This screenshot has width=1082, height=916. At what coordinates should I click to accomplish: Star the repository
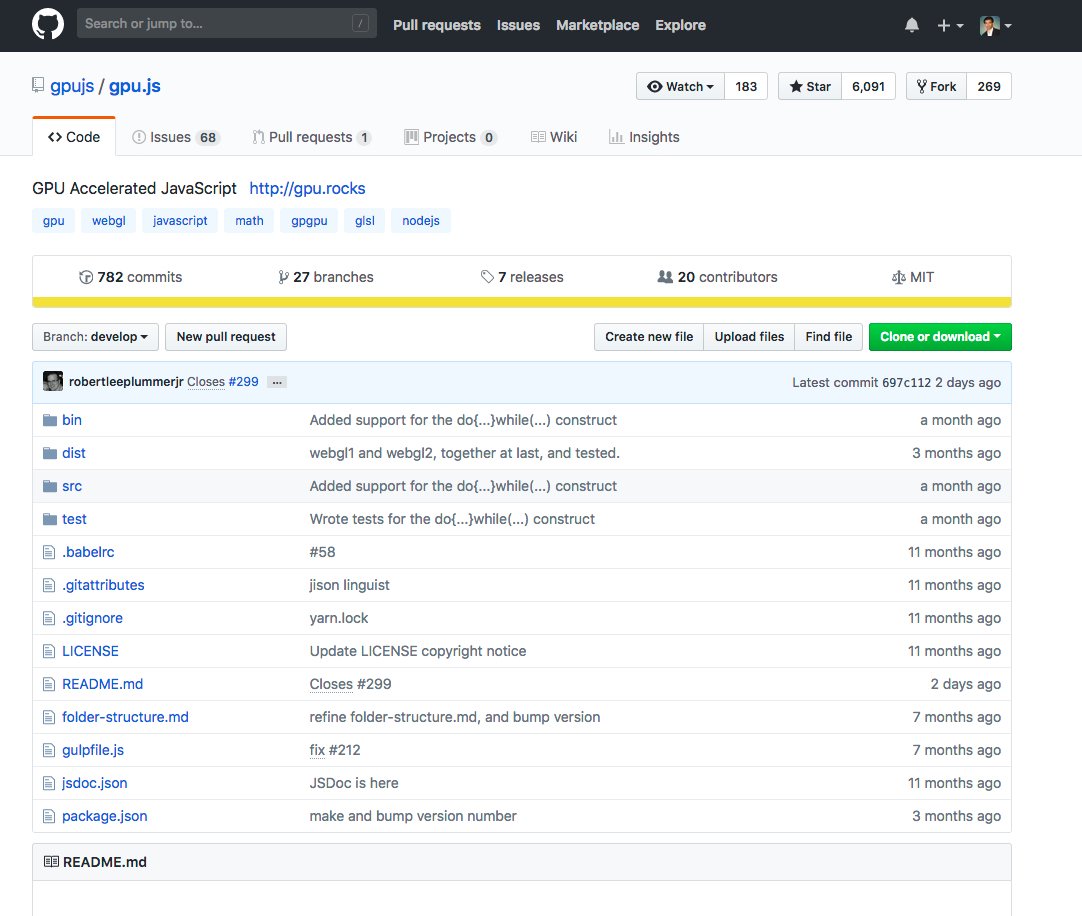[x=810, y=86]
